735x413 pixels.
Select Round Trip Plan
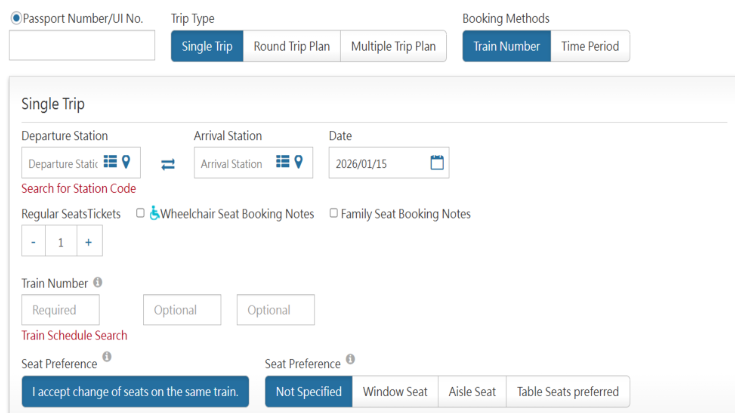pos(292,46)
